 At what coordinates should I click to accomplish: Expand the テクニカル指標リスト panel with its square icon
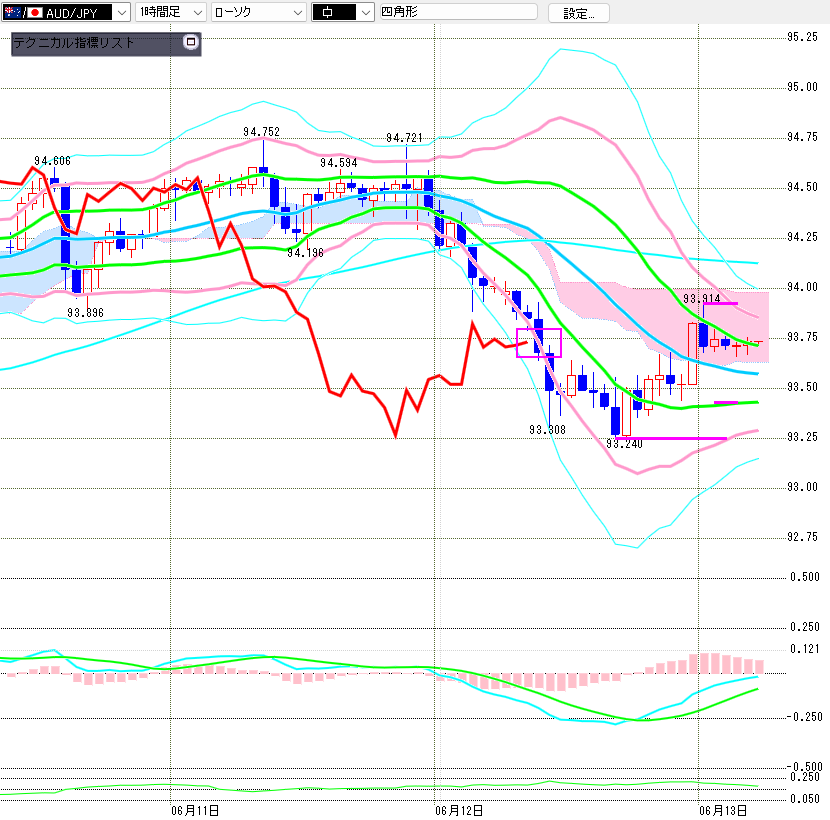point(191,42)
